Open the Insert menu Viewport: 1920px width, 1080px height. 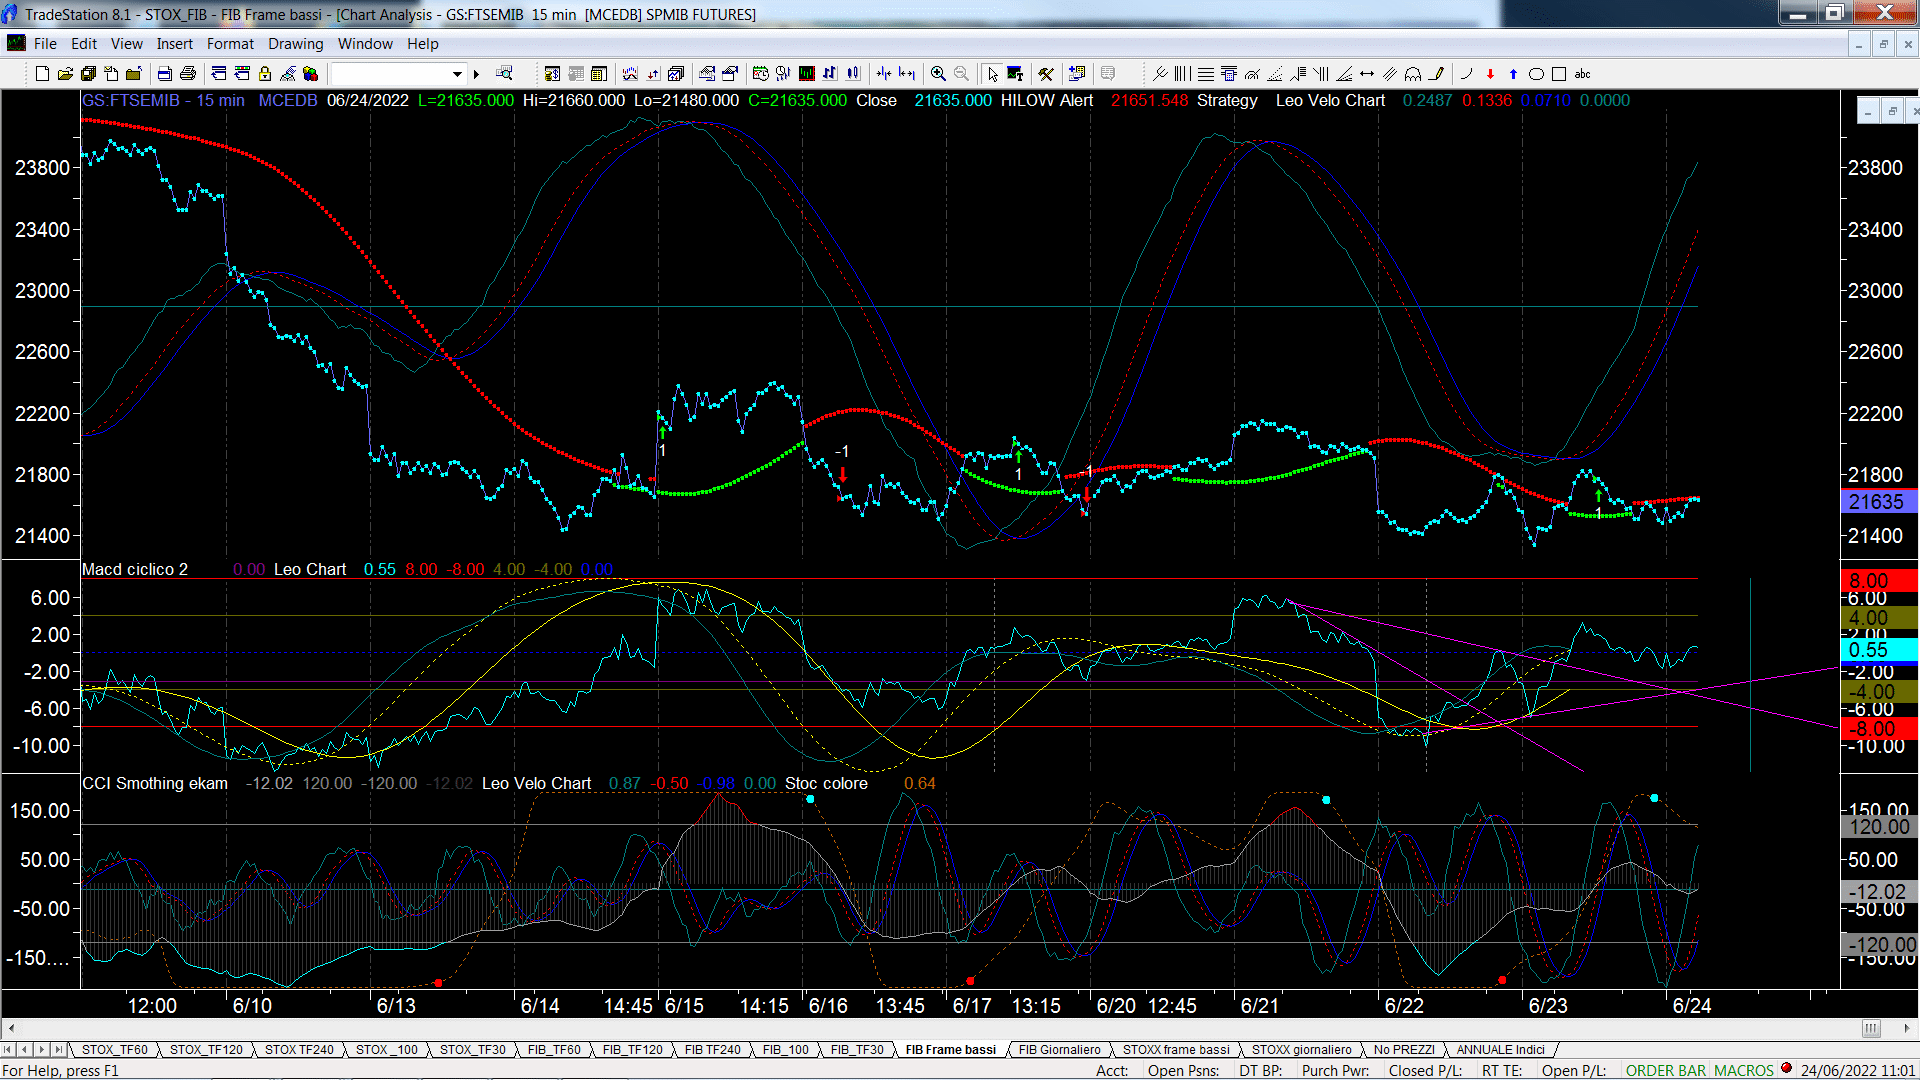(x=175, y=44)
